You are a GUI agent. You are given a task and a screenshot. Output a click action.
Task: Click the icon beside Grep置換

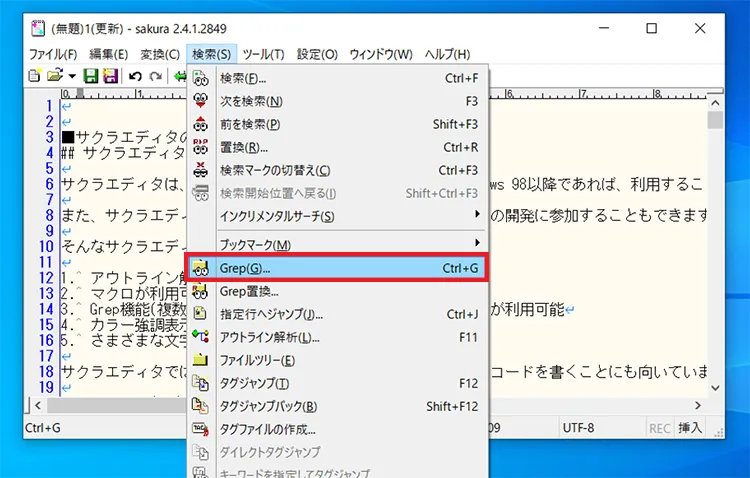pyautogui.click(x=200, y=291)
